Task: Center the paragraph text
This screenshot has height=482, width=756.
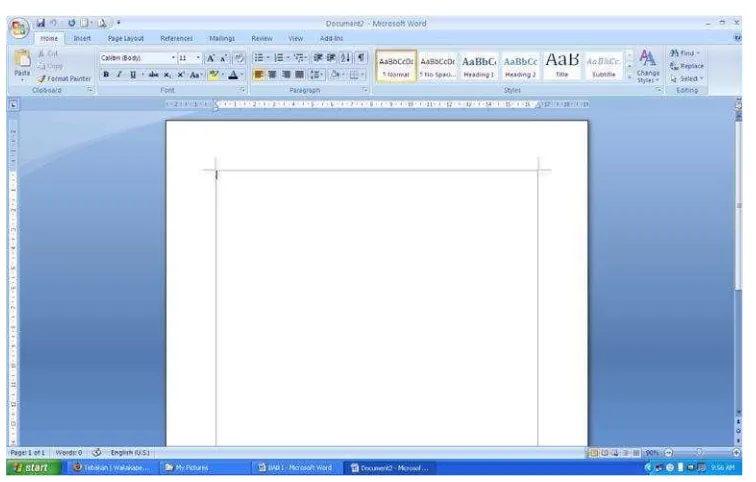Action: [272, 75]
